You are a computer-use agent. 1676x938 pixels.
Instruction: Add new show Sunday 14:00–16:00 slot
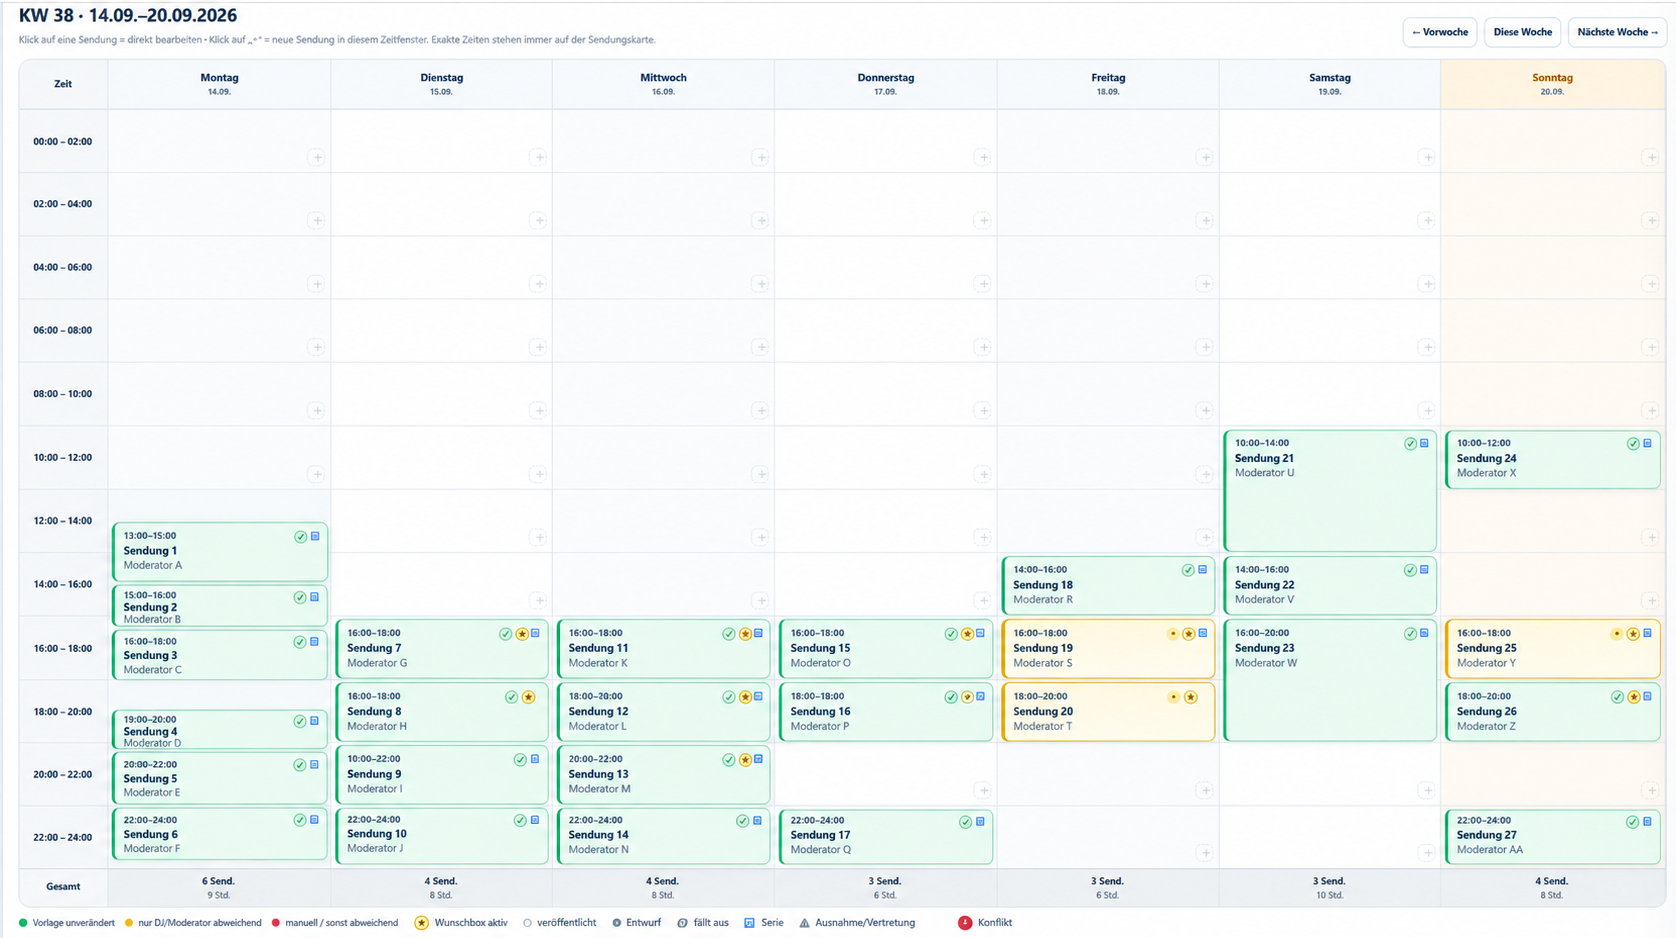[x=1650, y=600]
